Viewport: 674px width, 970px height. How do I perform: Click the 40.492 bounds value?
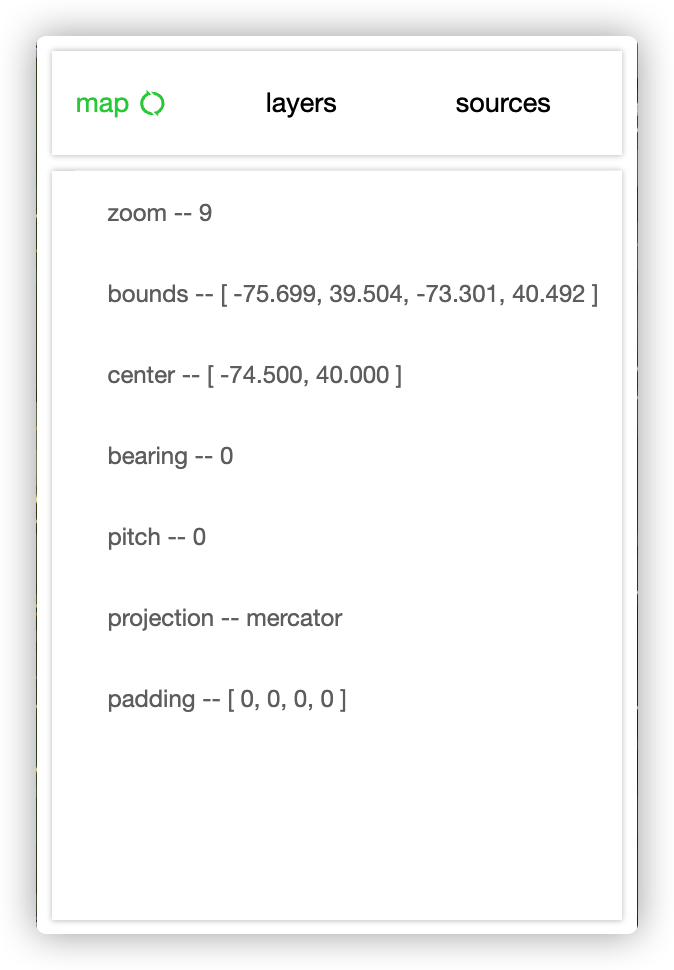548,294
